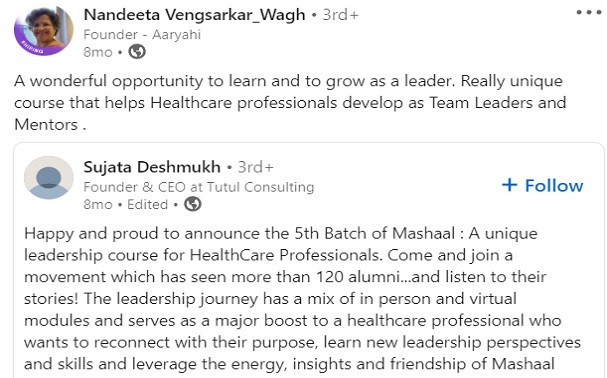This screenshot has width=607, height=378.
Task: Click Founder & CEO at Tutul Consulting headline
Action: tap(199, 187)
